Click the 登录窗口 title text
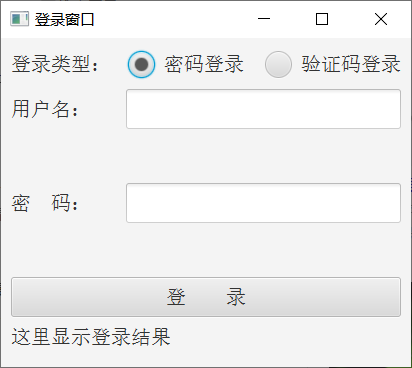 coord(65,19)
